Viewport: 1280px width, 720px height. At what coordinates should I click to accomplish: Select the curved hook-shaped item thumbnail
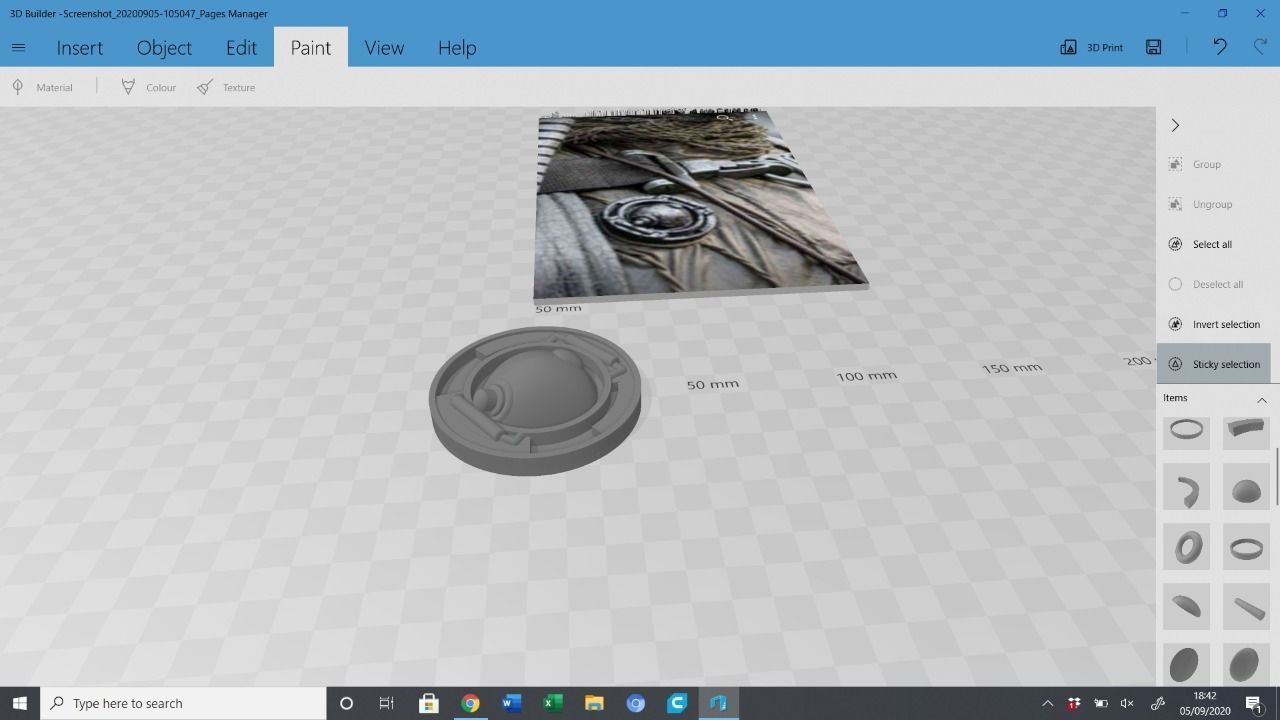point(1186,487)
